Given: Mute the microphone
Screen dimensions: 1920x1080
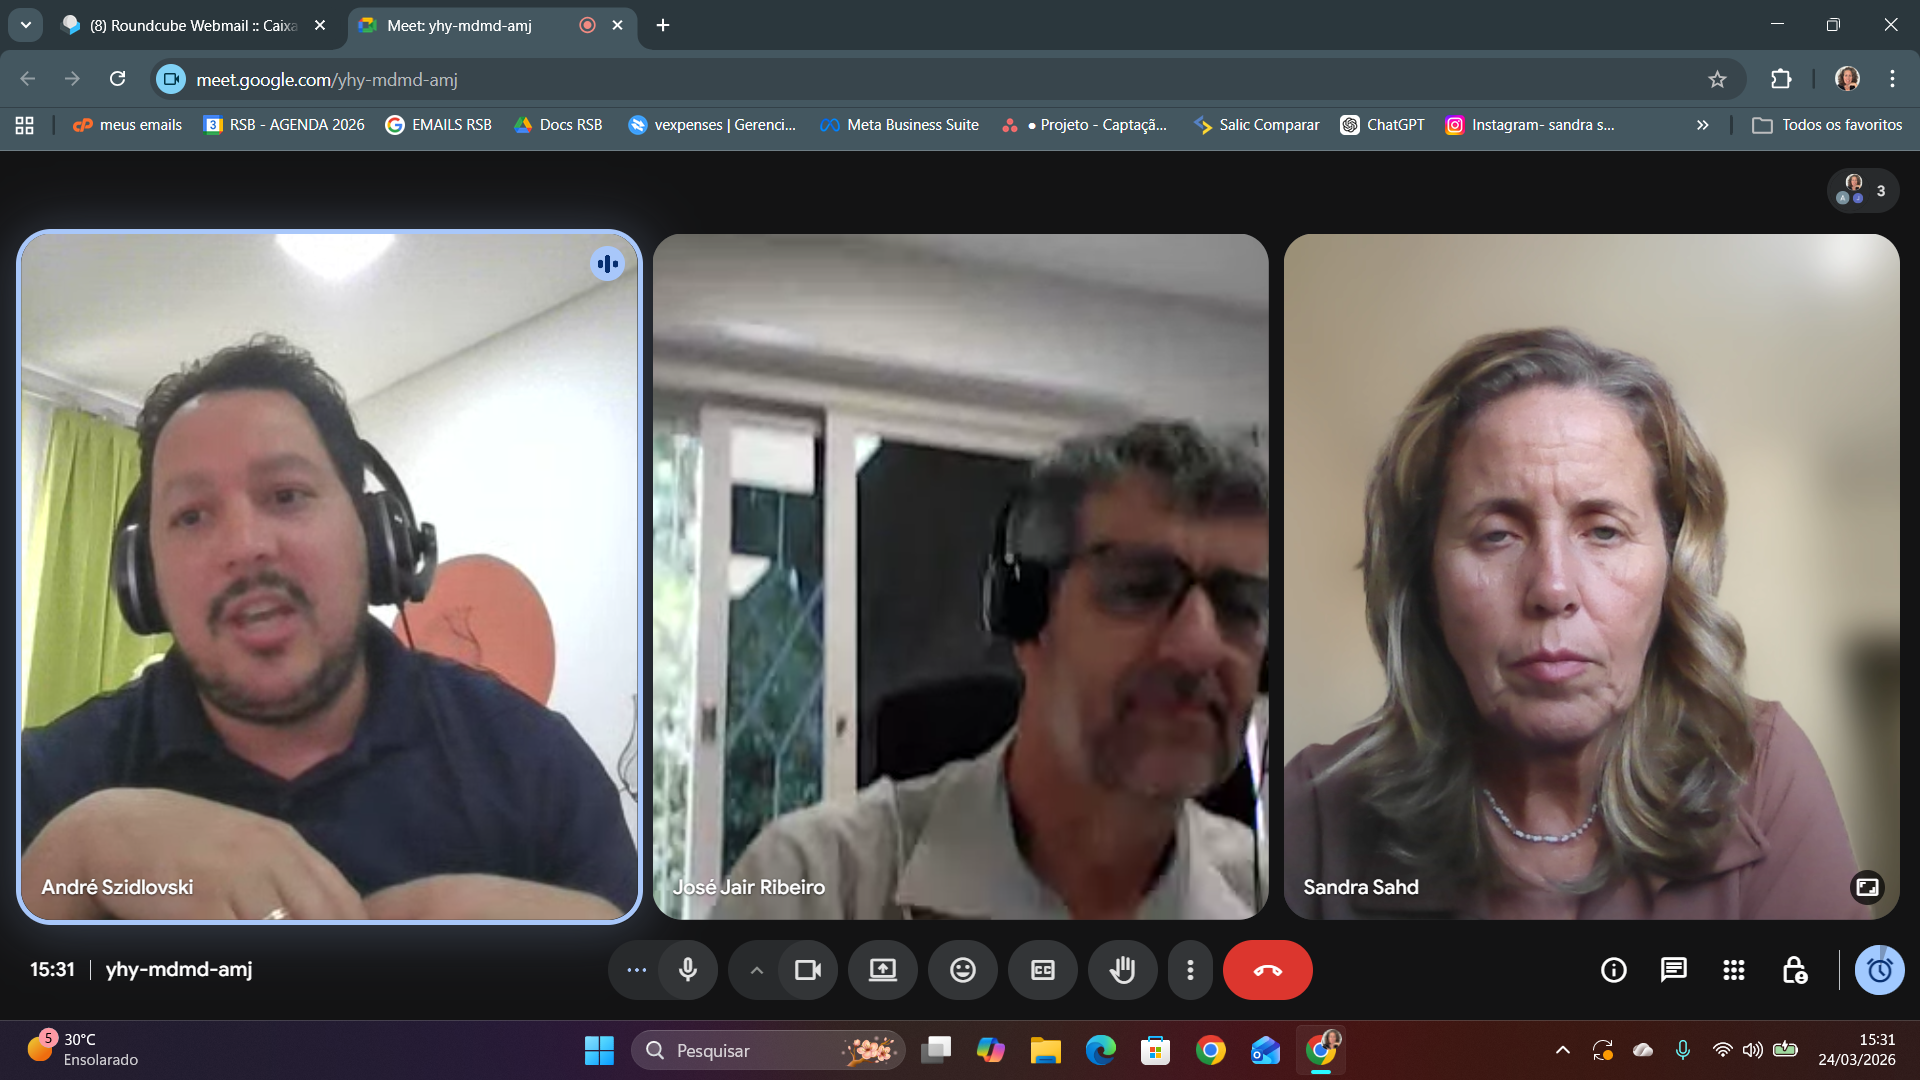Looking at the screenshot, I should click(x=688, y=970).
